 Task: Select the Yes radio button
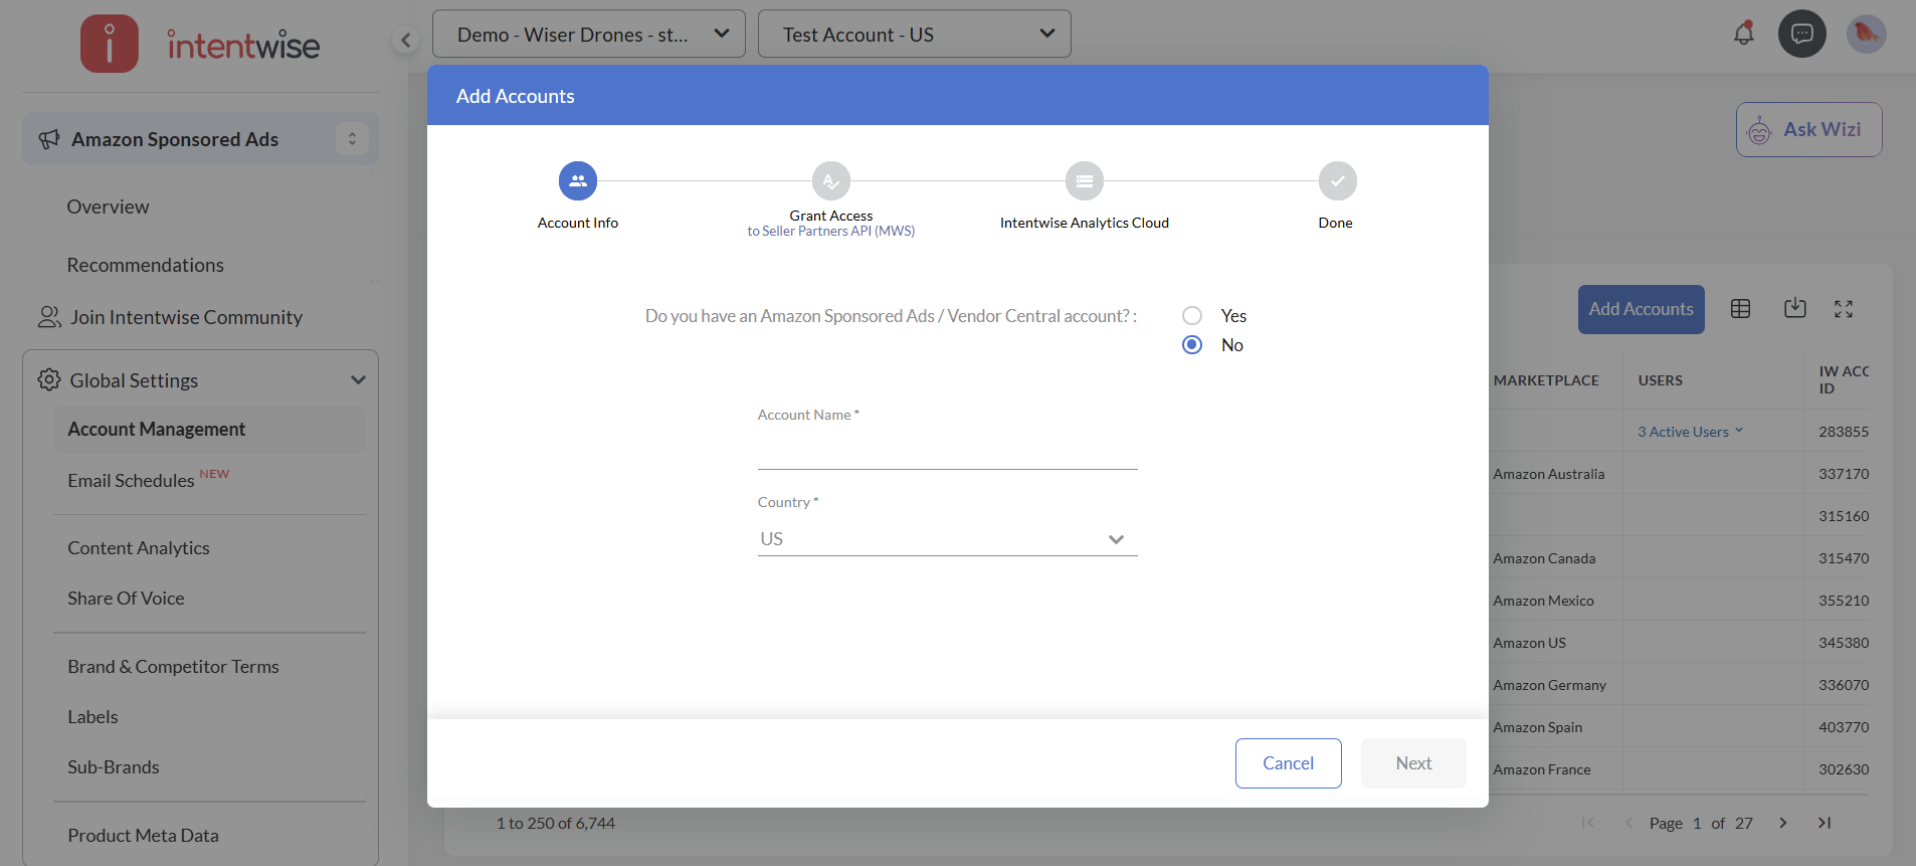[x=1192, y=316]
